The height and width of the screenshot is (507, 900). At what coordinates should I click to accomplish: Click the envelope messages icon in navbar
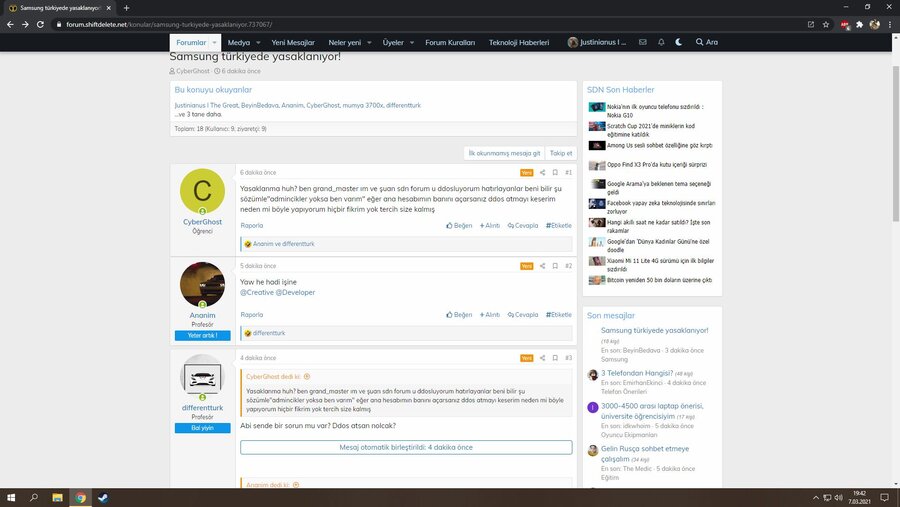tap(643, 42)
